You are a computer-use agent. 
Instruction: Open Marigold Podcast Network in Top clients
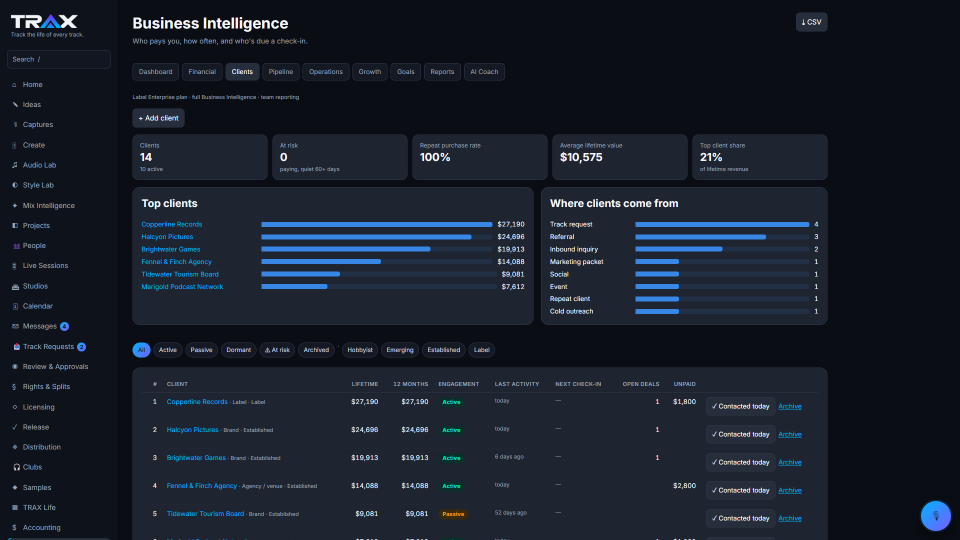click(182, 287)
